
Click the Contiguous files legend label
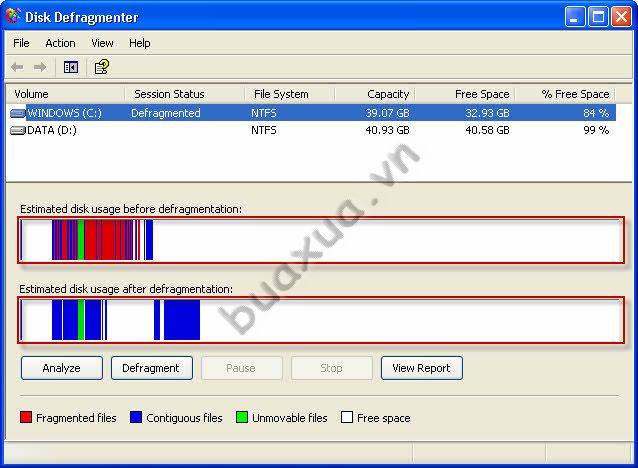[x=184, y=418]
